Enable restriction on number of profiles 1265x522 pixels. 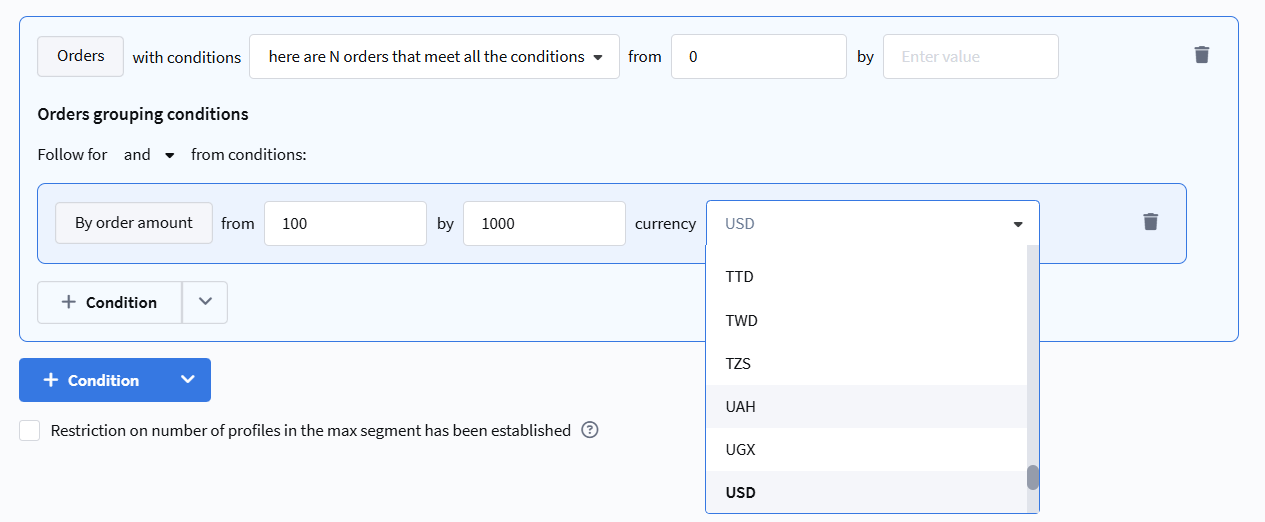(30, 430)
